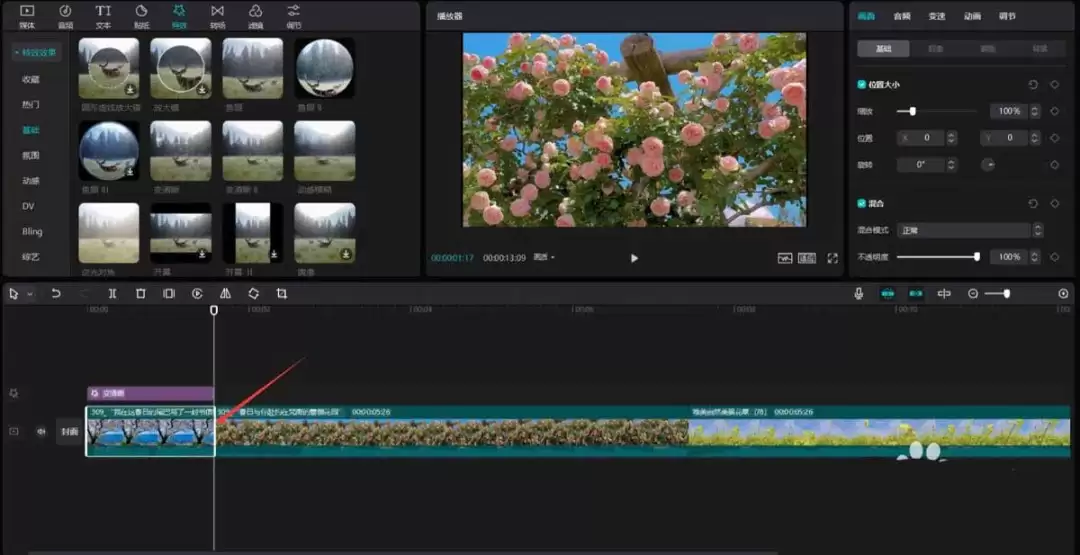Open the 变速 tab in the properties panel
This screenshot has width=1080, height=555.
(x=936, y=16)
